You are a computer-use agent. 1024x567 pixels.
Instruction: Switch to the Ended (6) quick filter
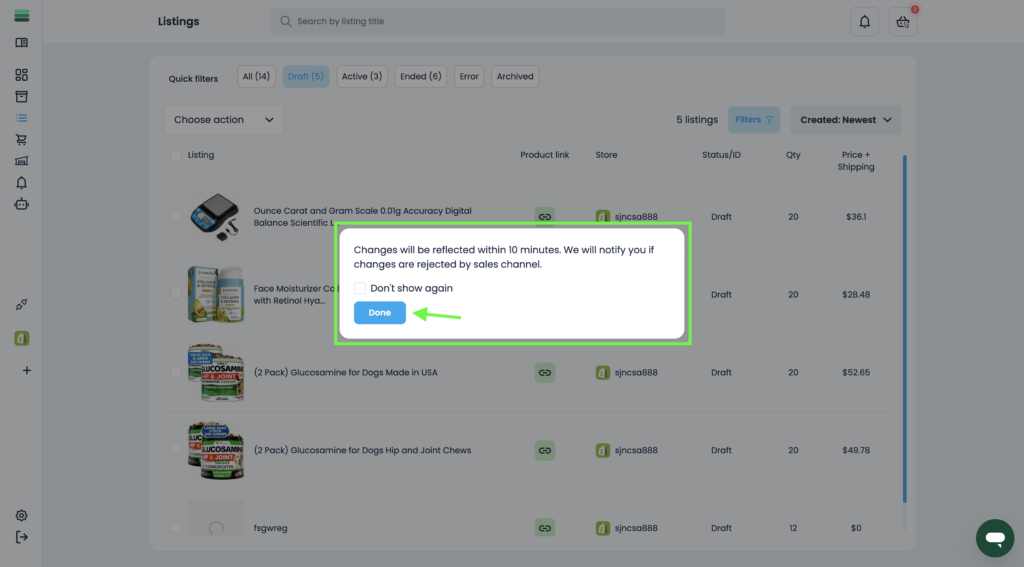point(420,77)
